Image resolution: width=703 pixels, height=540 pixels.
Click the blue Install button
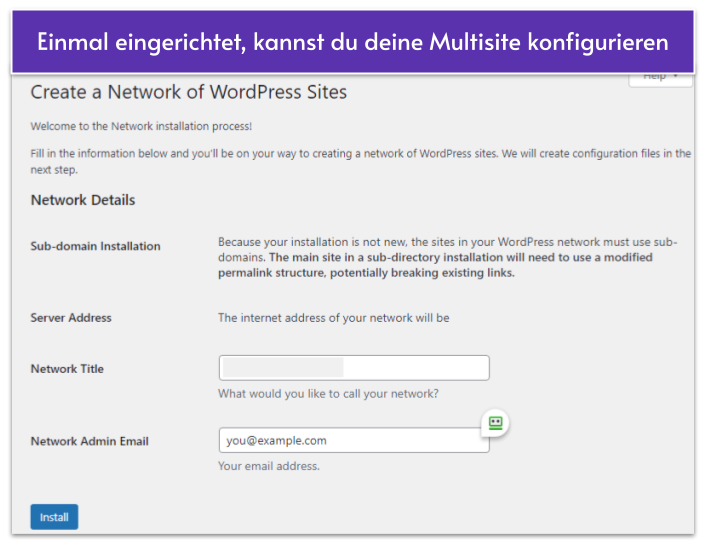coord(54,517)
